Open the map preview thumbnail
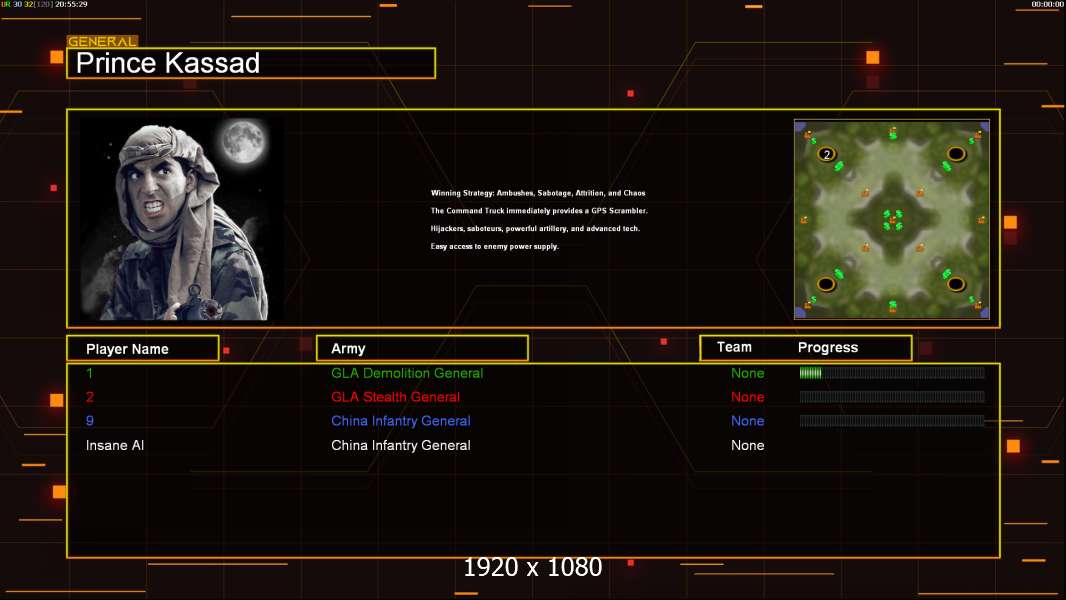The width and height of the screenshot is (1066, 600). click(x=892, y=219)
